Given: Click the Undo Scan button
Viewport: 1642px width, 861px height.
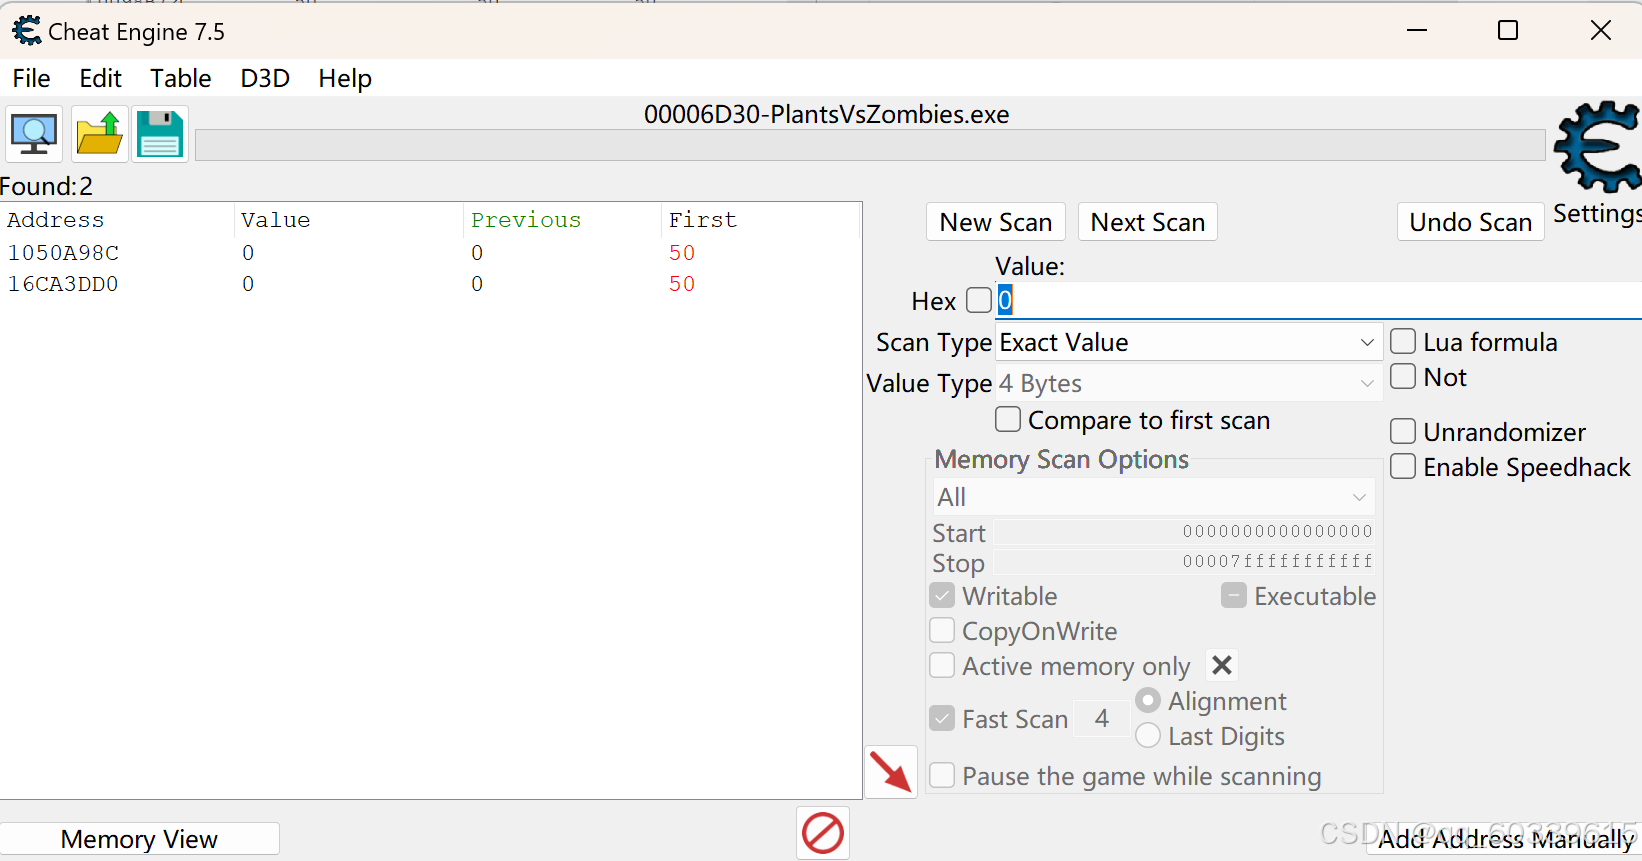Looking at the screenshot, I should pos(1470,222).
